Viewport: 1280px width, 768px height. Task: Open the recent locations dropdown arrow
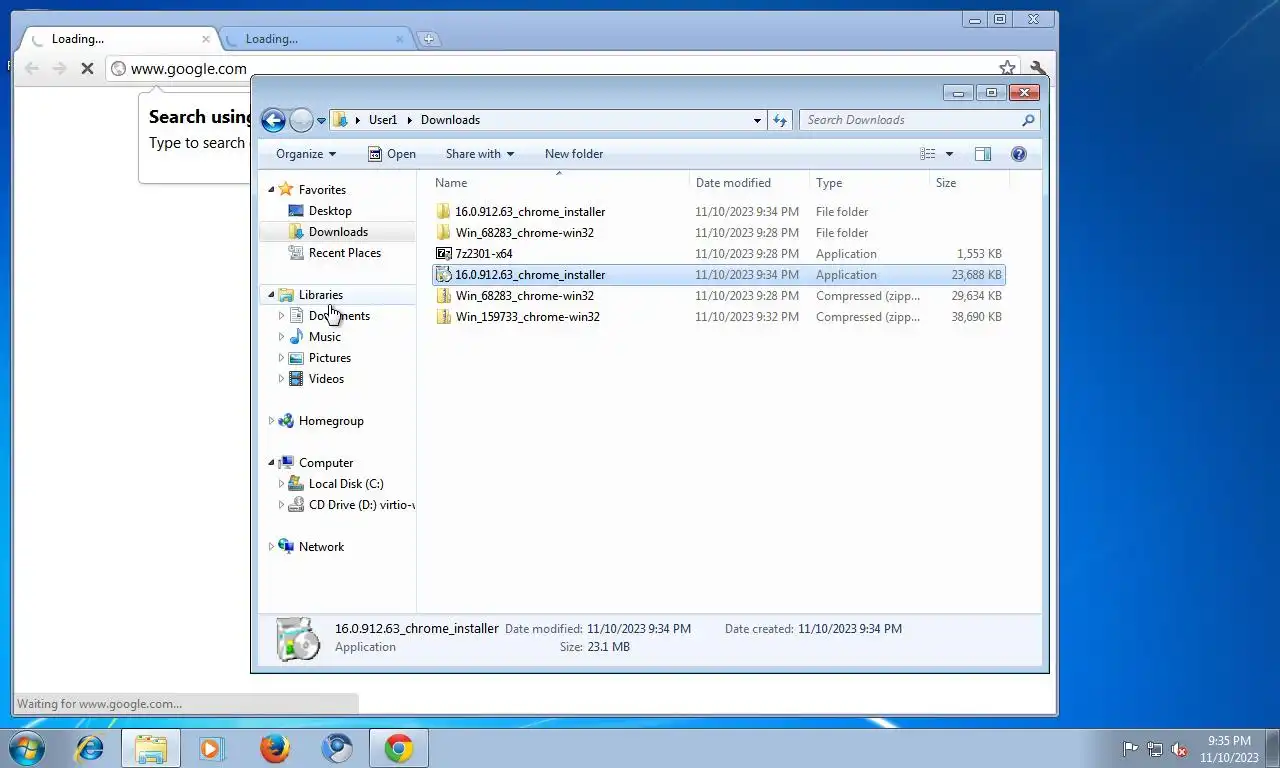(321, 121)
